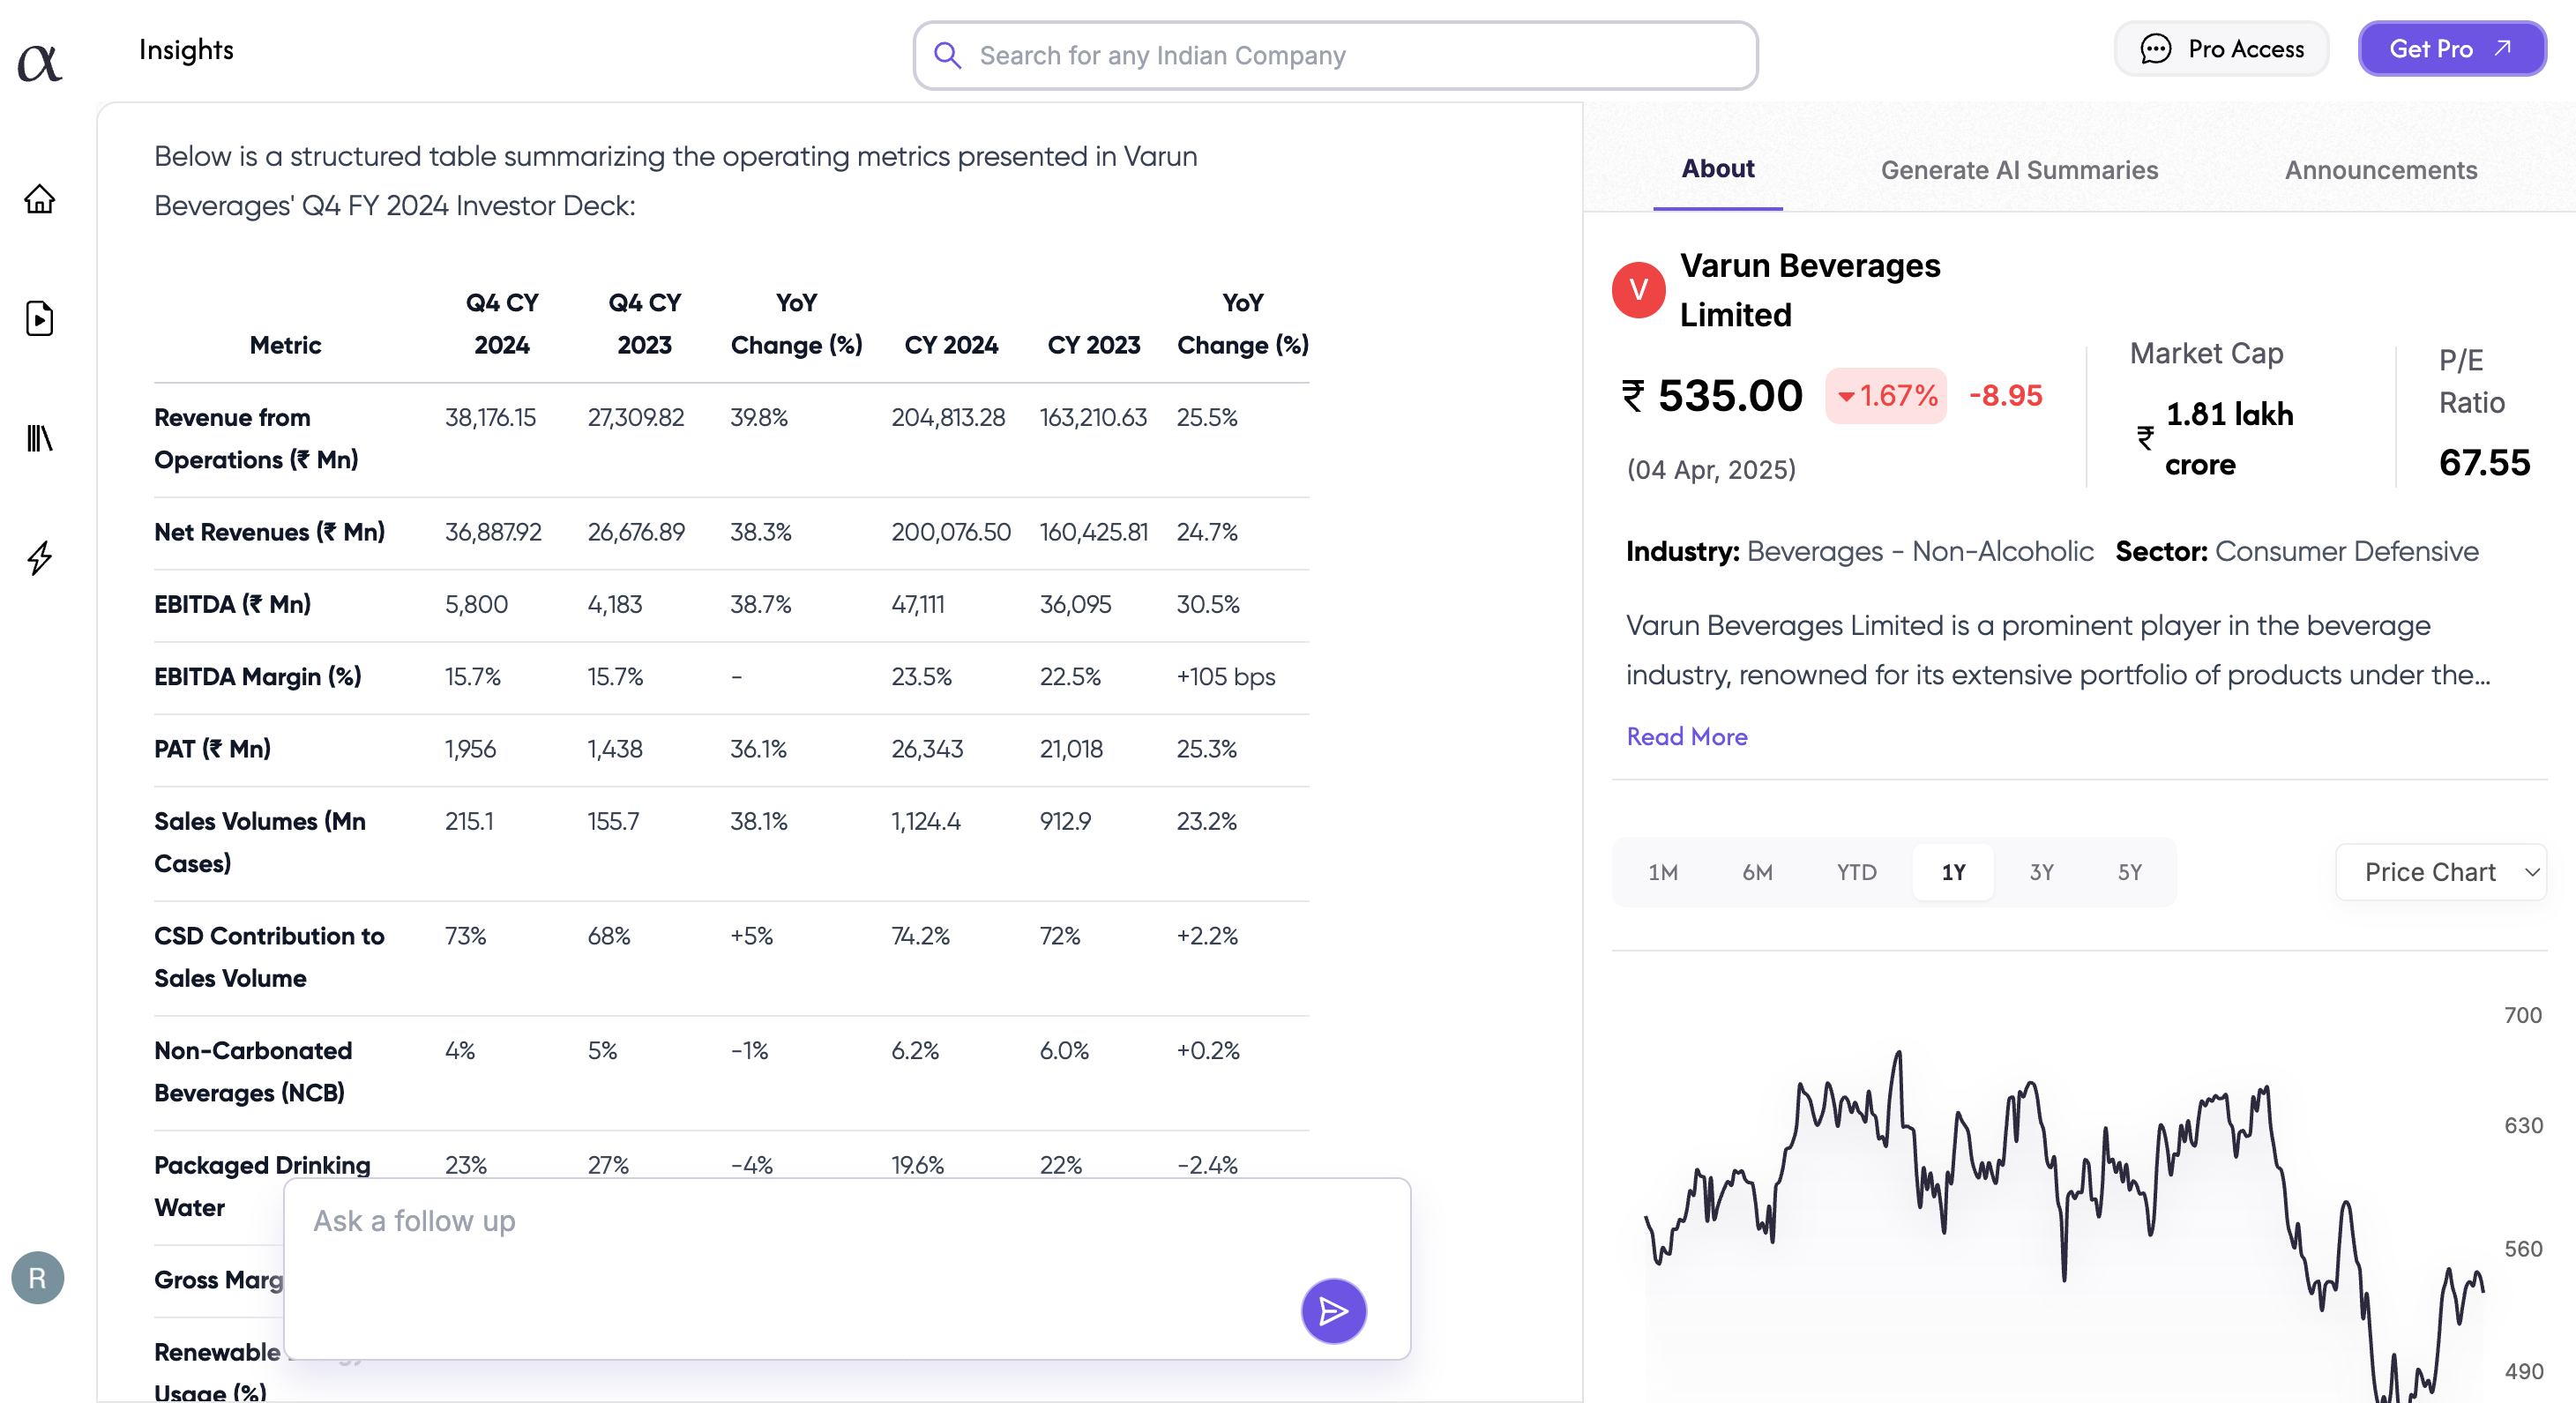Click the Read More link

pos(1686,736)
